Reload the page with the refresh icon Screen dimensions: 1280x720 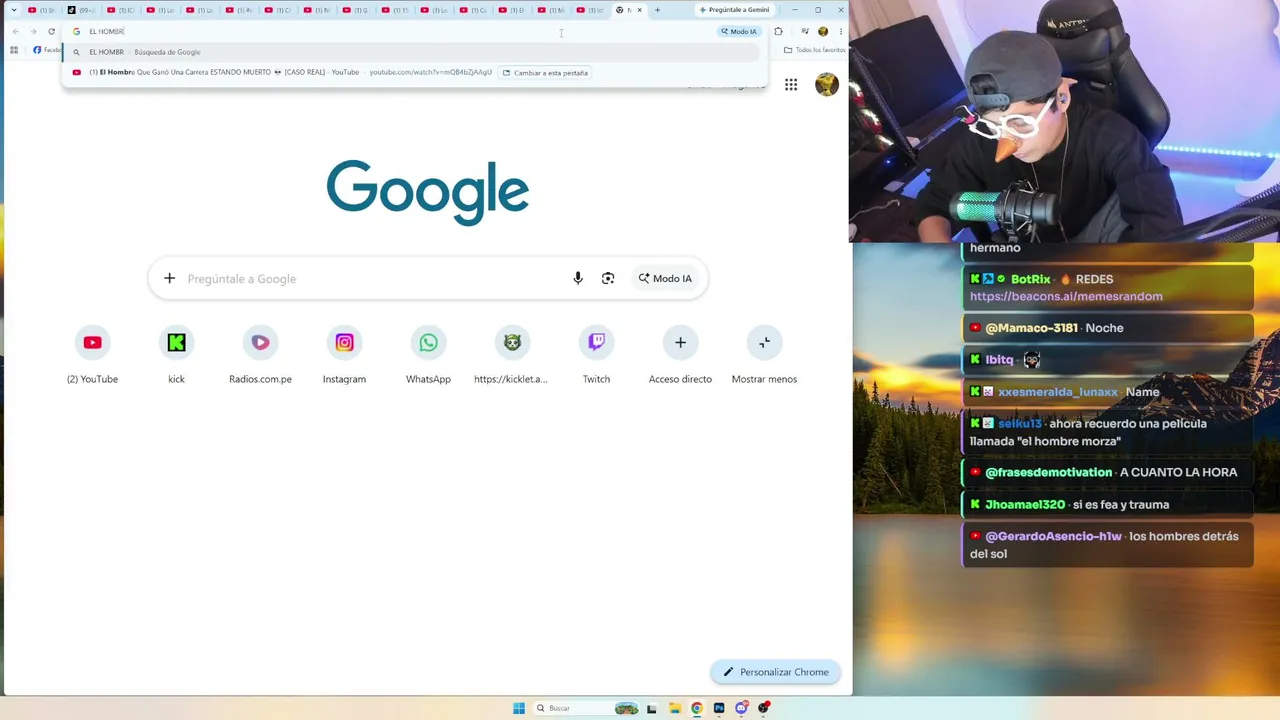(51, 31)
